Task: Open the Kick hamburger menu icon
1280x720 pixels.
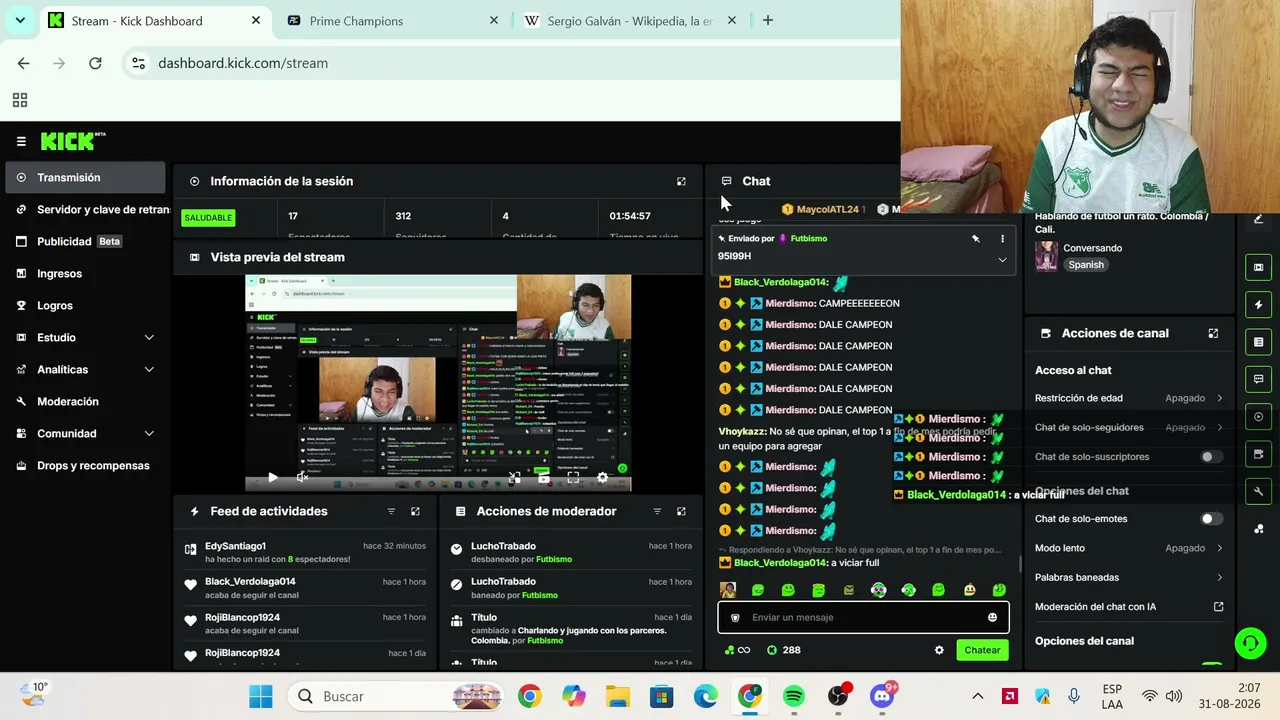Action: (x=21, y=142)
